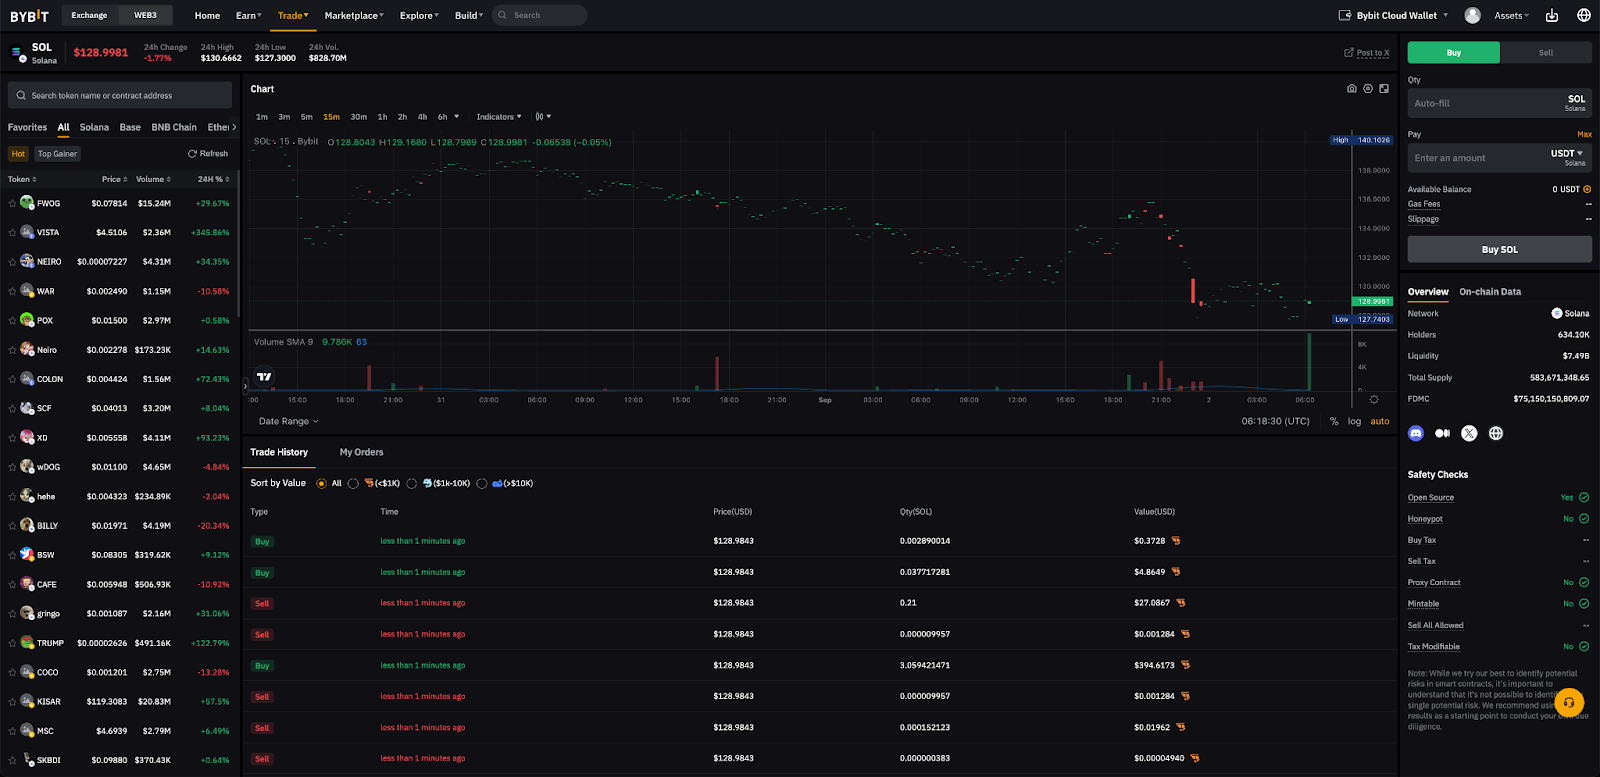Click the Qty Auto-fill input field

(1499, 103)
